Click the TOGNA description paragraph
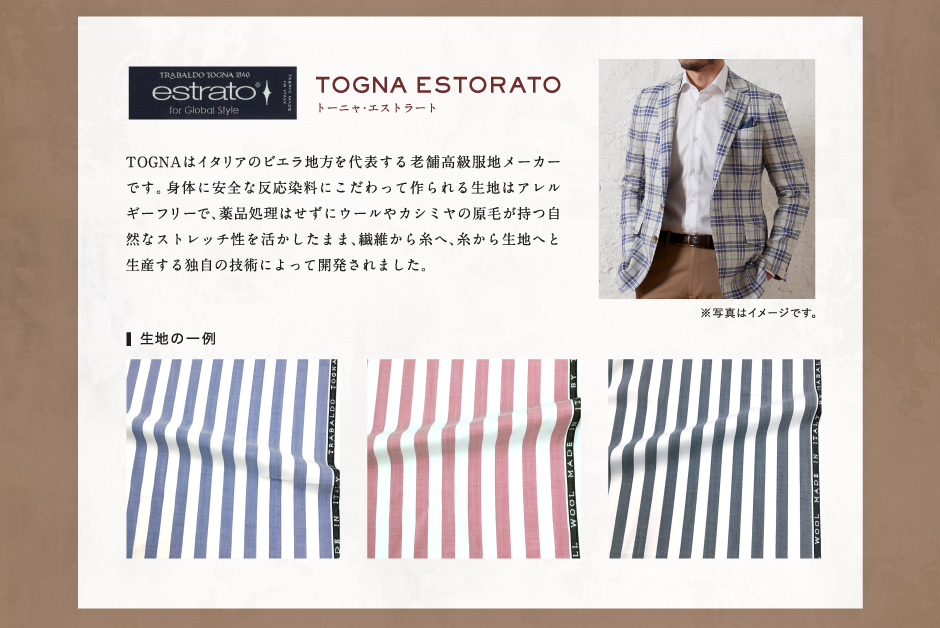Image resolution: width=940 pixels, height=628 pixels. [x=343, y=213]
